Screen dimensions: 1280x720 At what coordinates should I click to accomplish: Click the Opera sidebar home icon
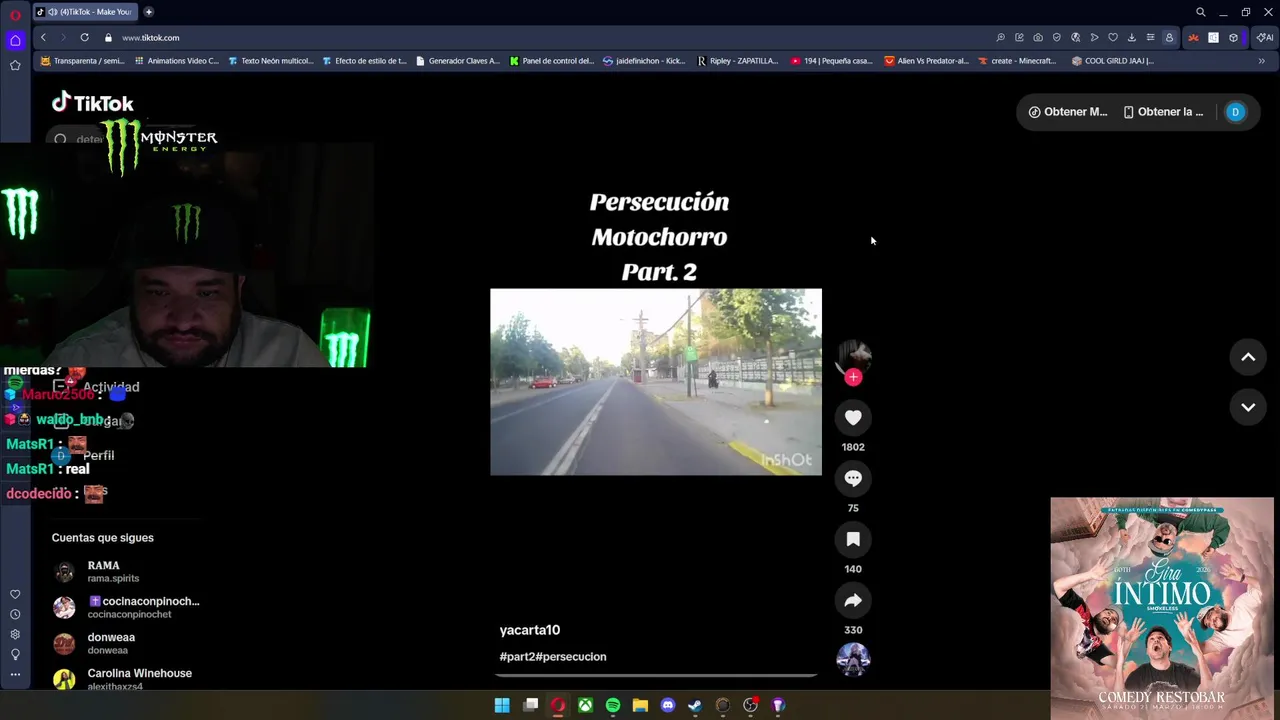click(x=15, y=41)
